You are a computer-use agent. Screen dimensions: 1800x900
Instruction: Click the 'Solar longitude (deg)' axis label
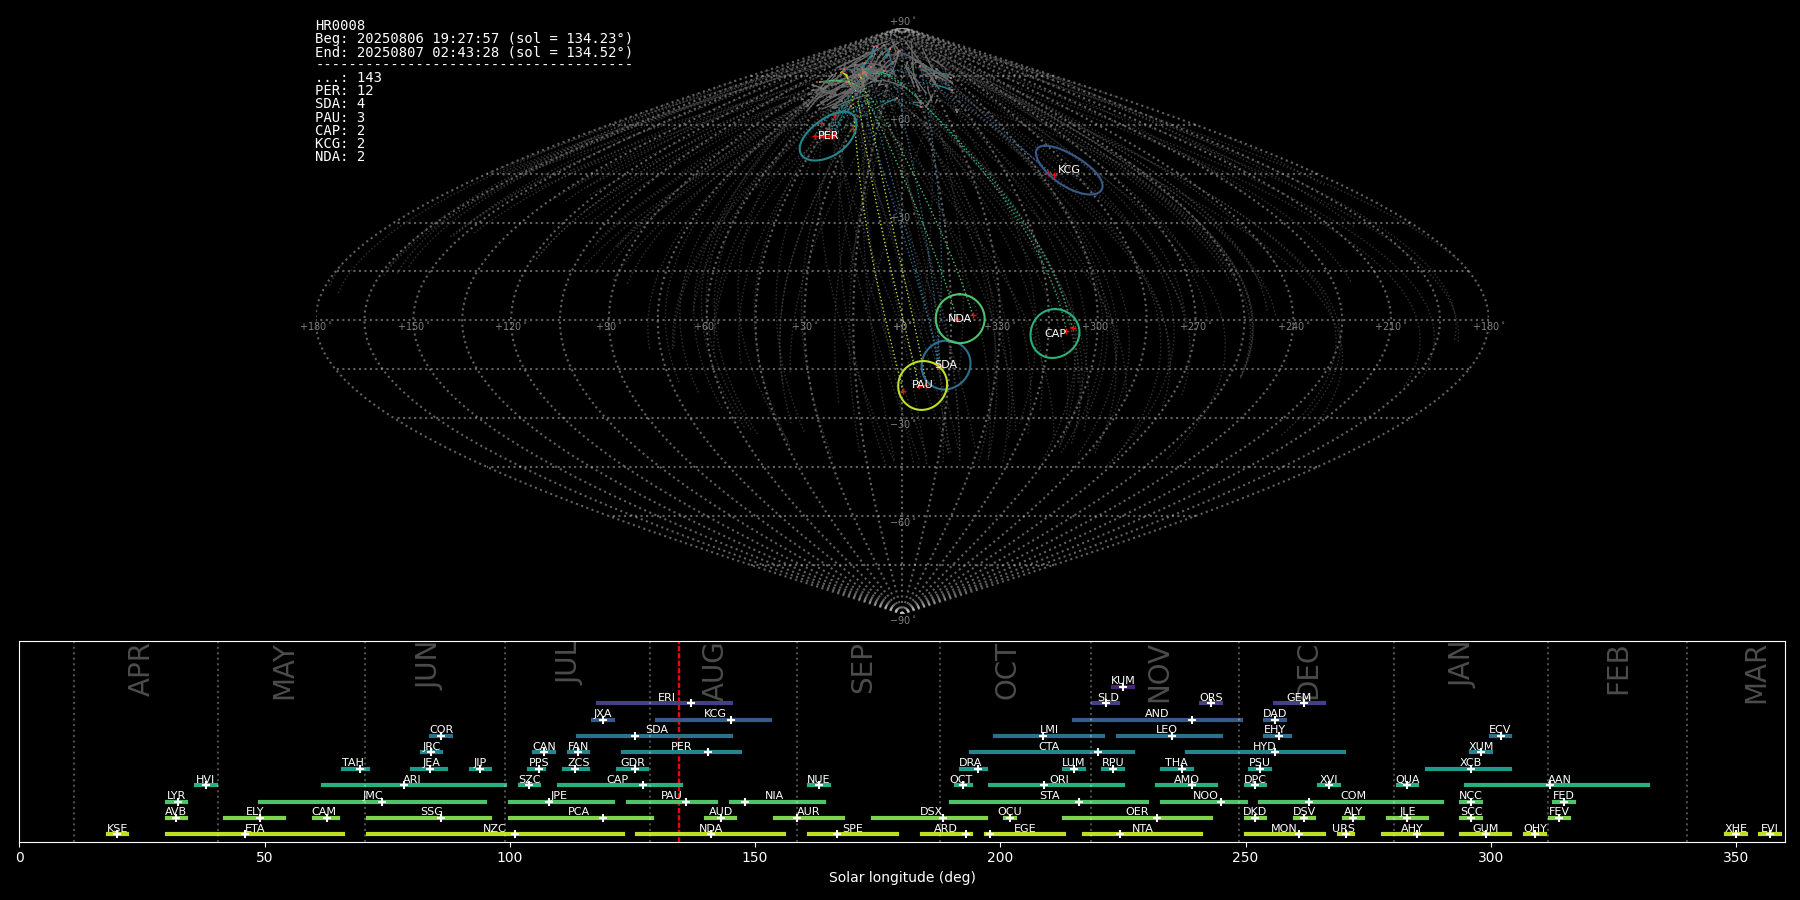[x=902, y=877]
